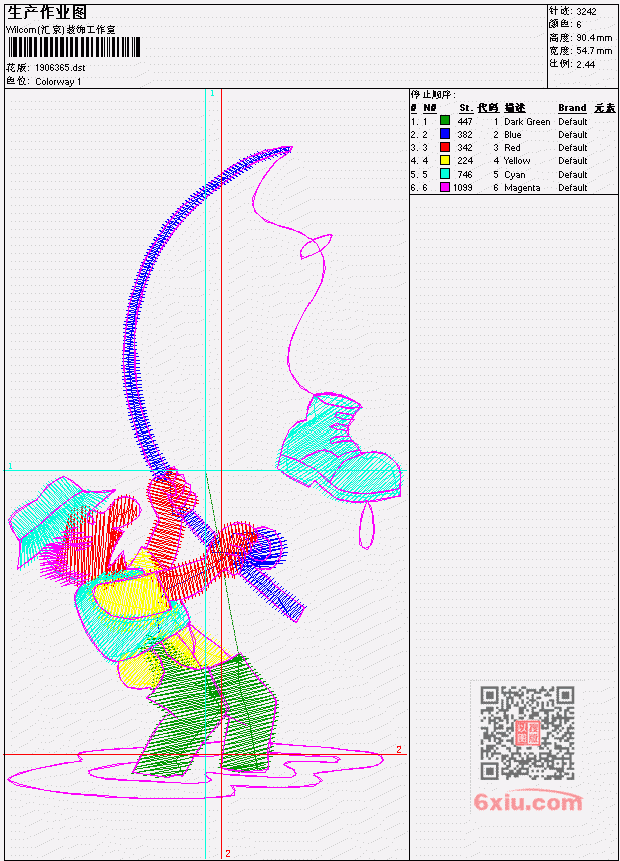Click the barcode under the studio name

74,47
